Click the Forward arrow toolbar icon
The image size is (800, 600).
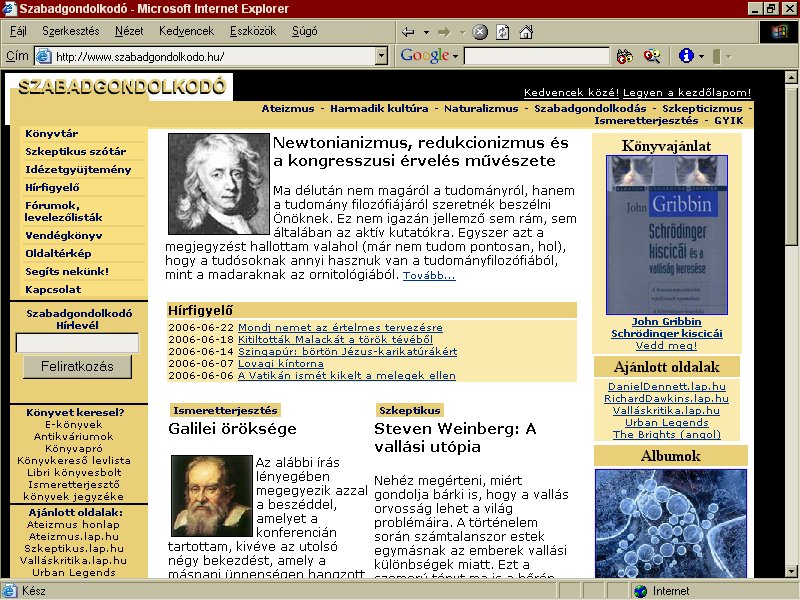pos(444,32)
